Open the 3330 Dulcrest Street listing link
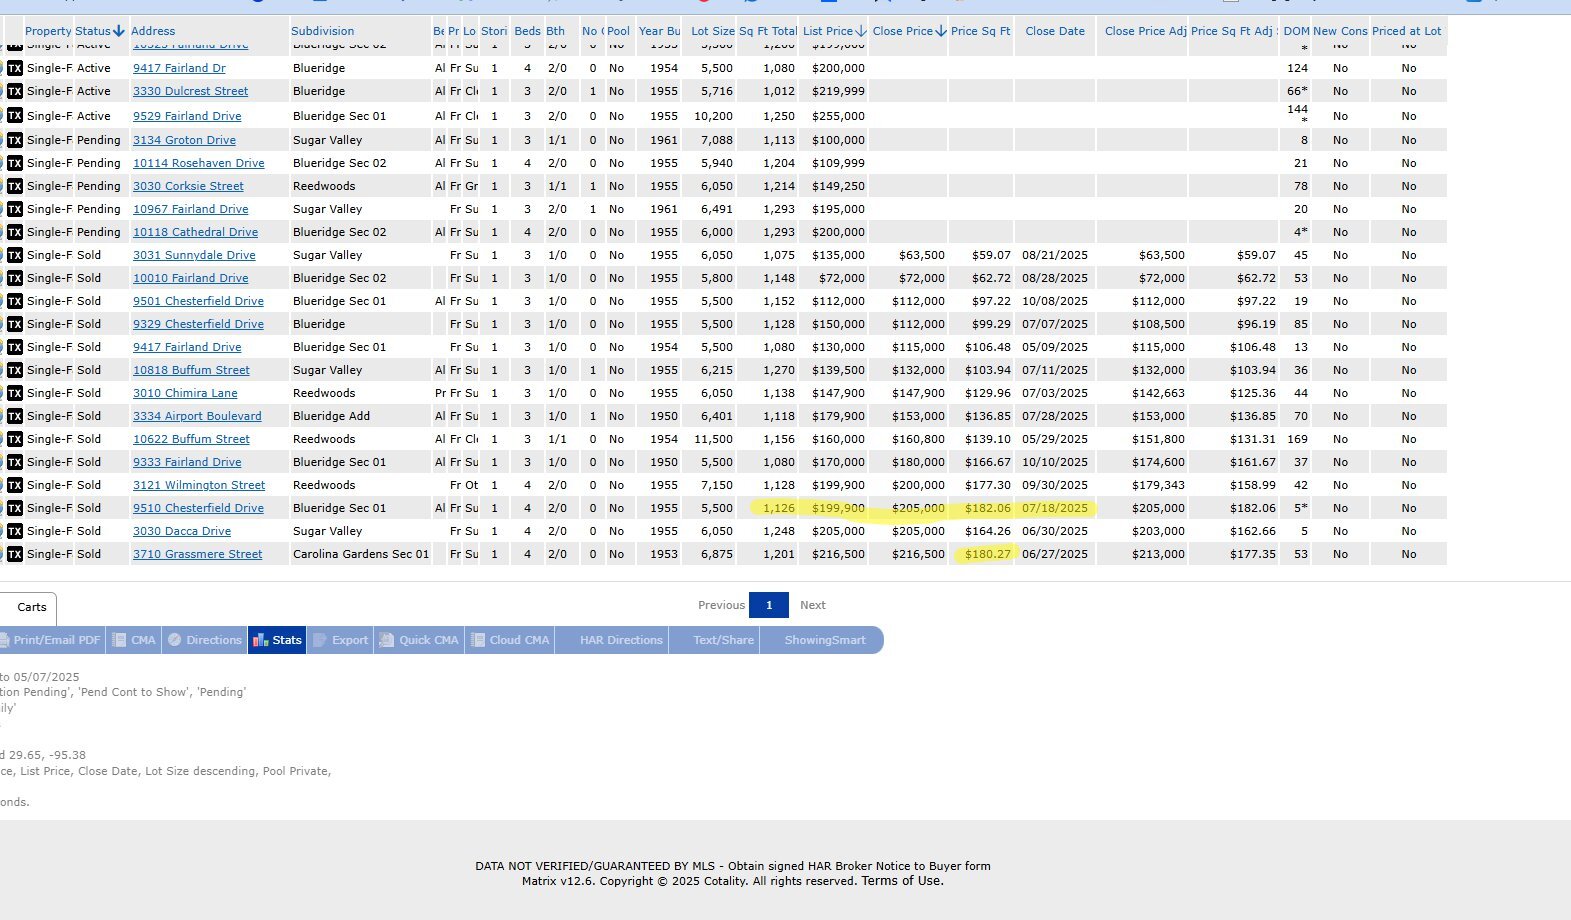This screenshot has width=1571, height=920. pyautogui.click(x=190, y=91)
